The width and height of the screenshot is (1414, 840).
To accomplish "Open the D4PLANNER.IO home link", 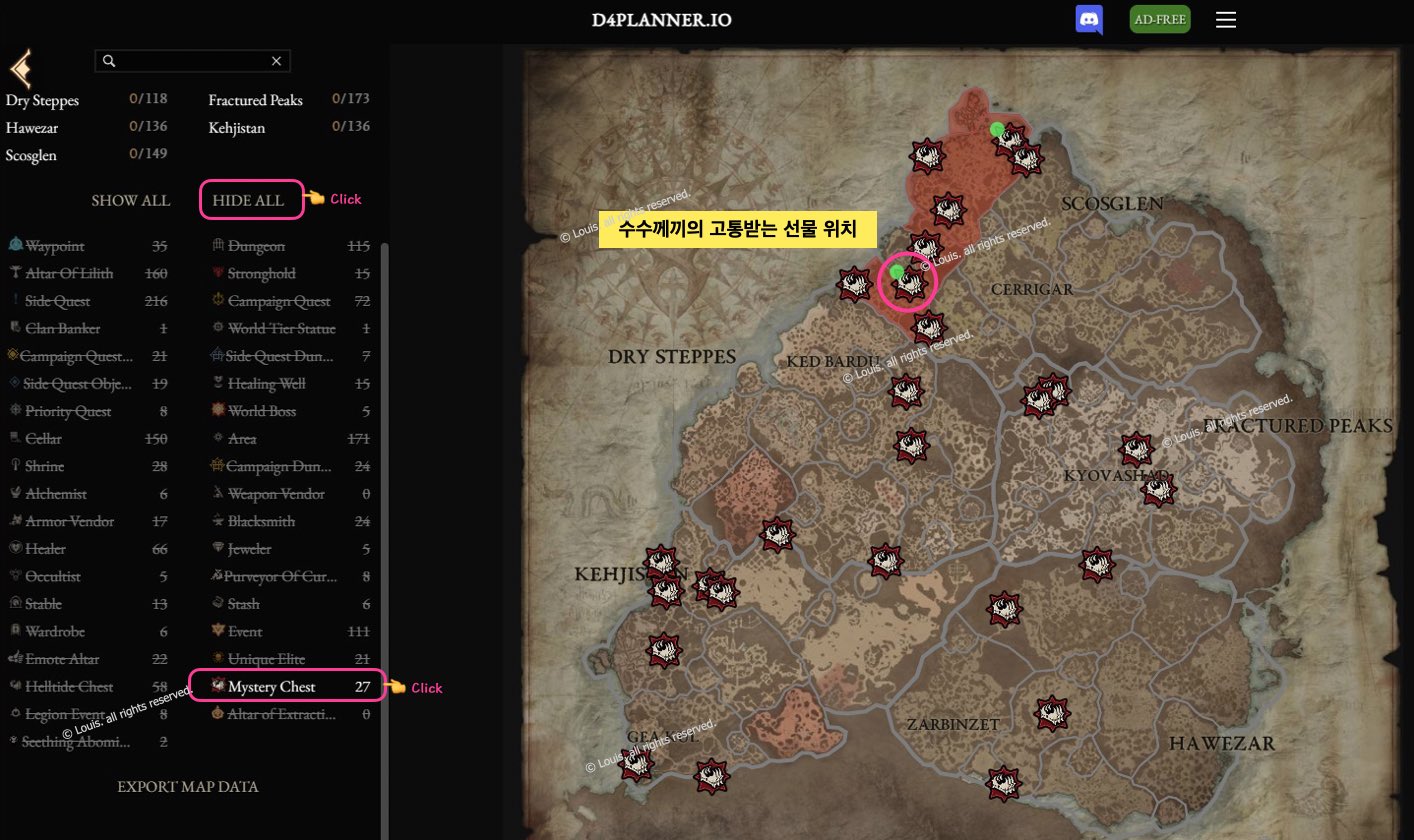I will 661,20.
